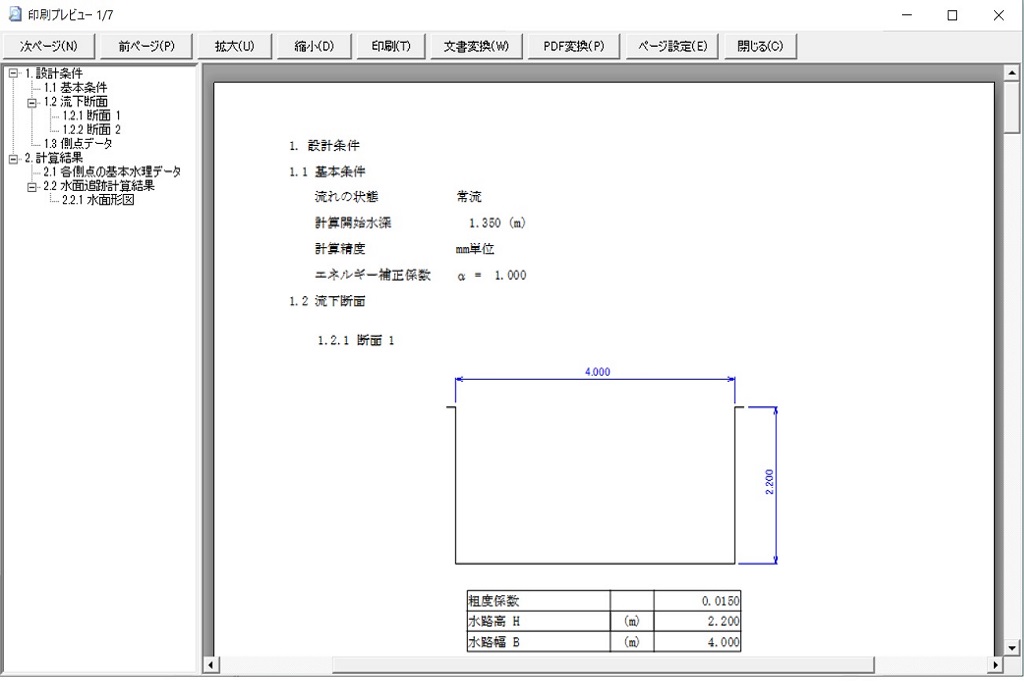
Task: Click the 印刷プレビュー window title icon
Action: (14, 14)
